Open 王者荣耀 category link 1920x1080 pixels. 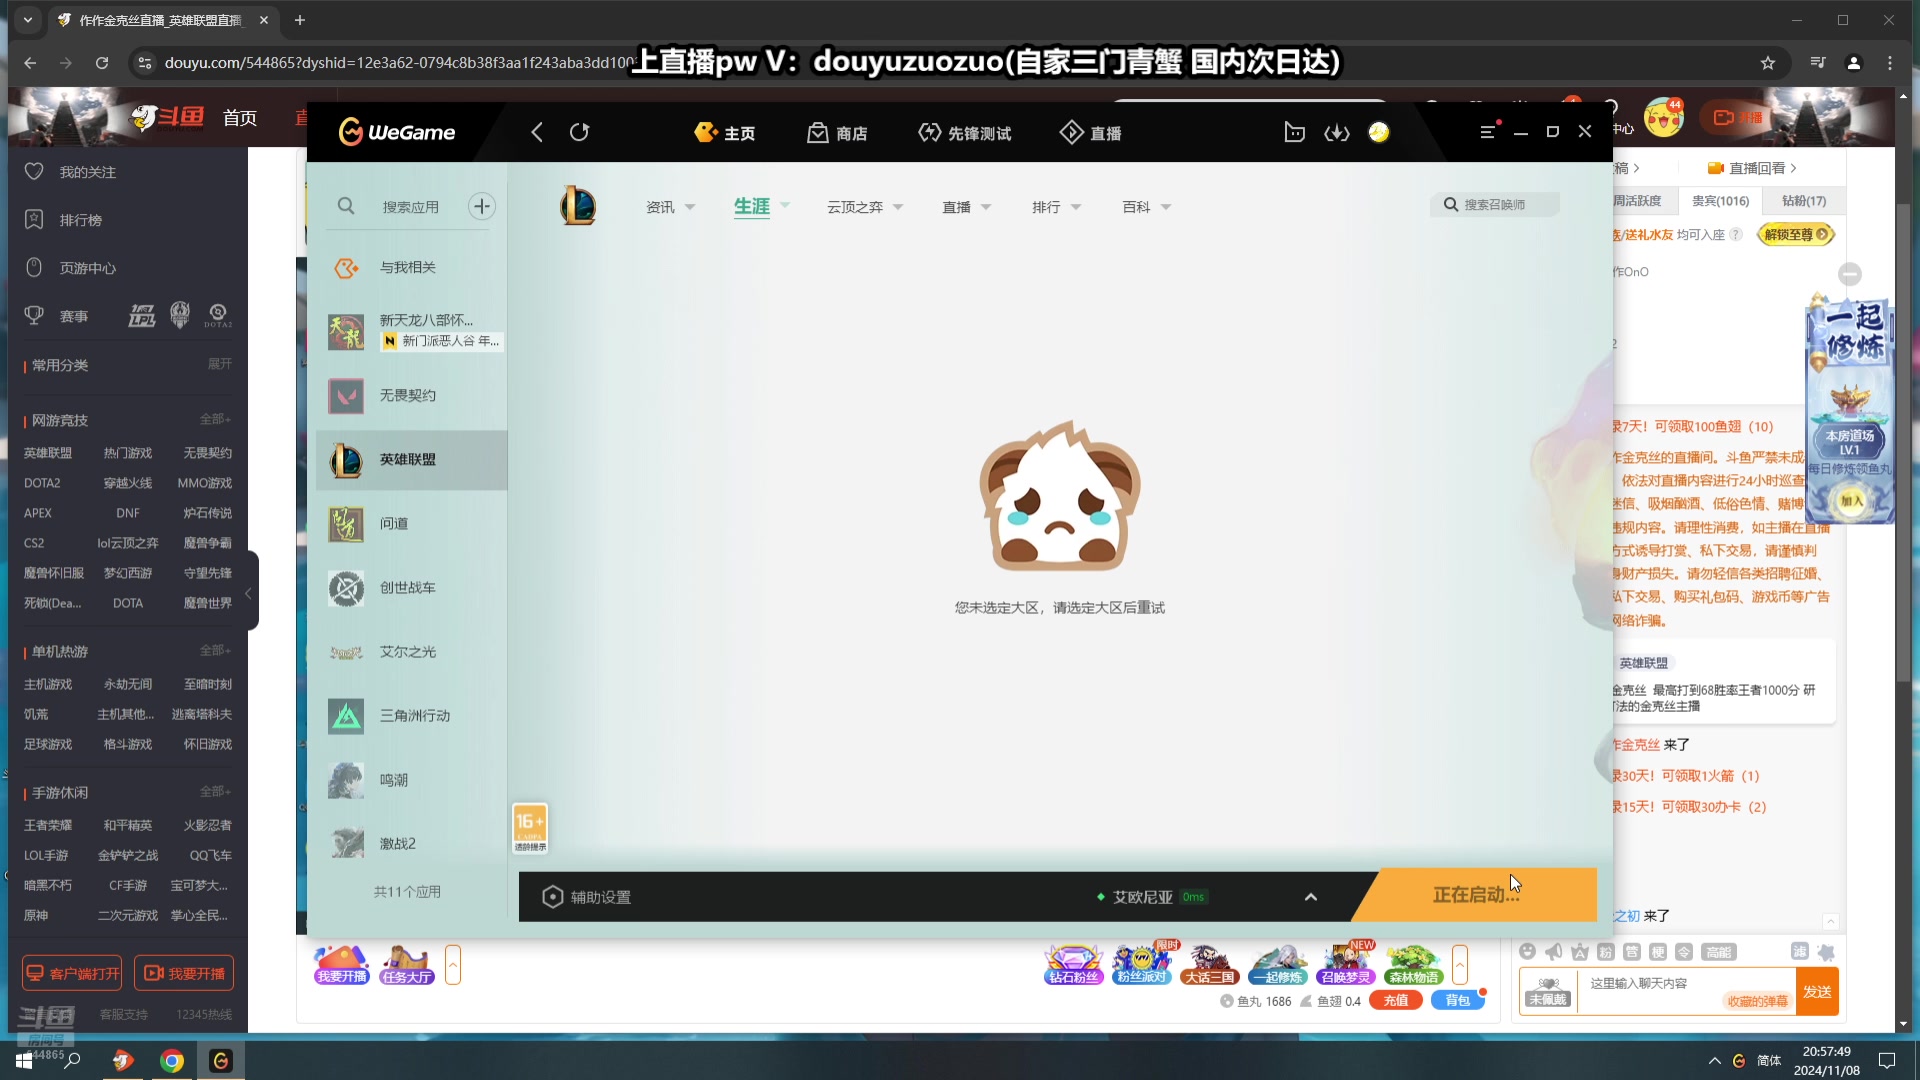[48, 825]
